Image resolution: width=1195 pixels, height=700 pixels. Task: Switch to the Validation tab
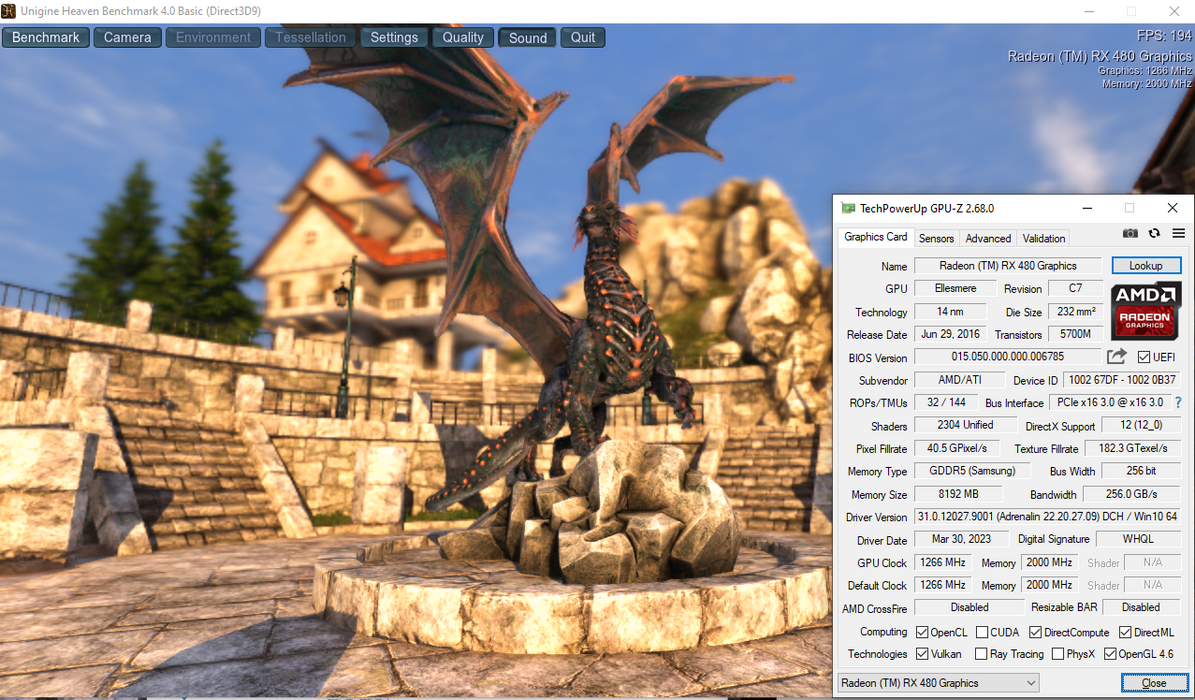[1043, 239]
